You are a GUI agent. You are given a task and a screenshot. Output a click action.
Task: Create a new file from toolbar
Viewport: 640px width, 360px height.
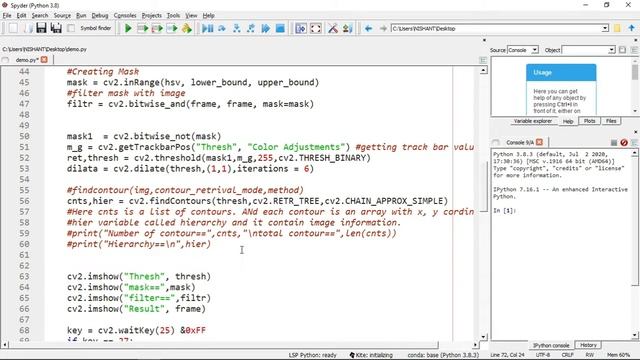13,28
